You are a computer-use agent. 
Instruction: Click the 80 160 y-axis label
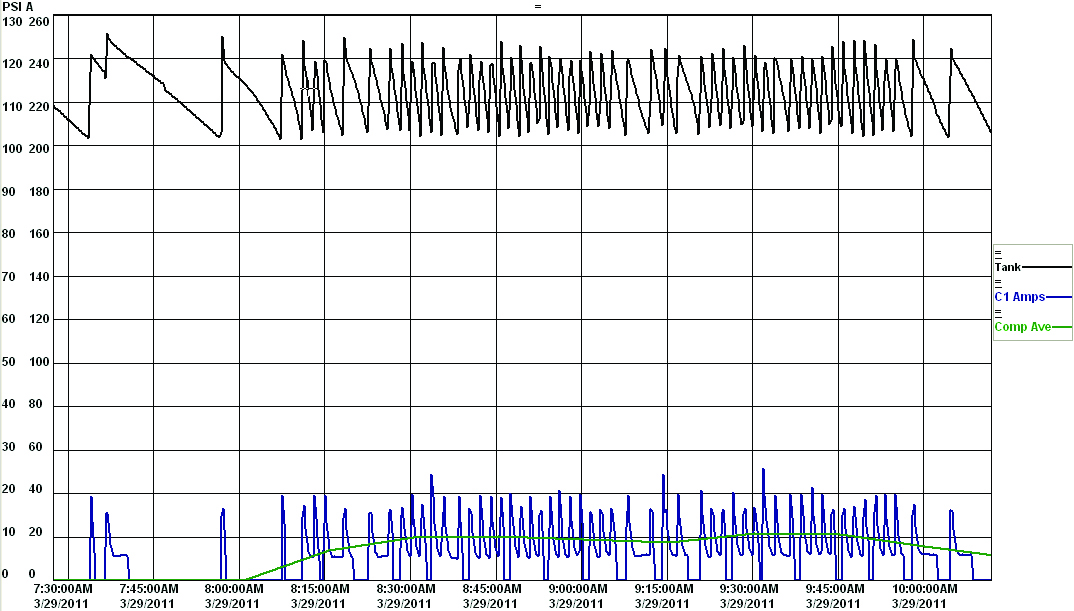[x=26, y=234]
